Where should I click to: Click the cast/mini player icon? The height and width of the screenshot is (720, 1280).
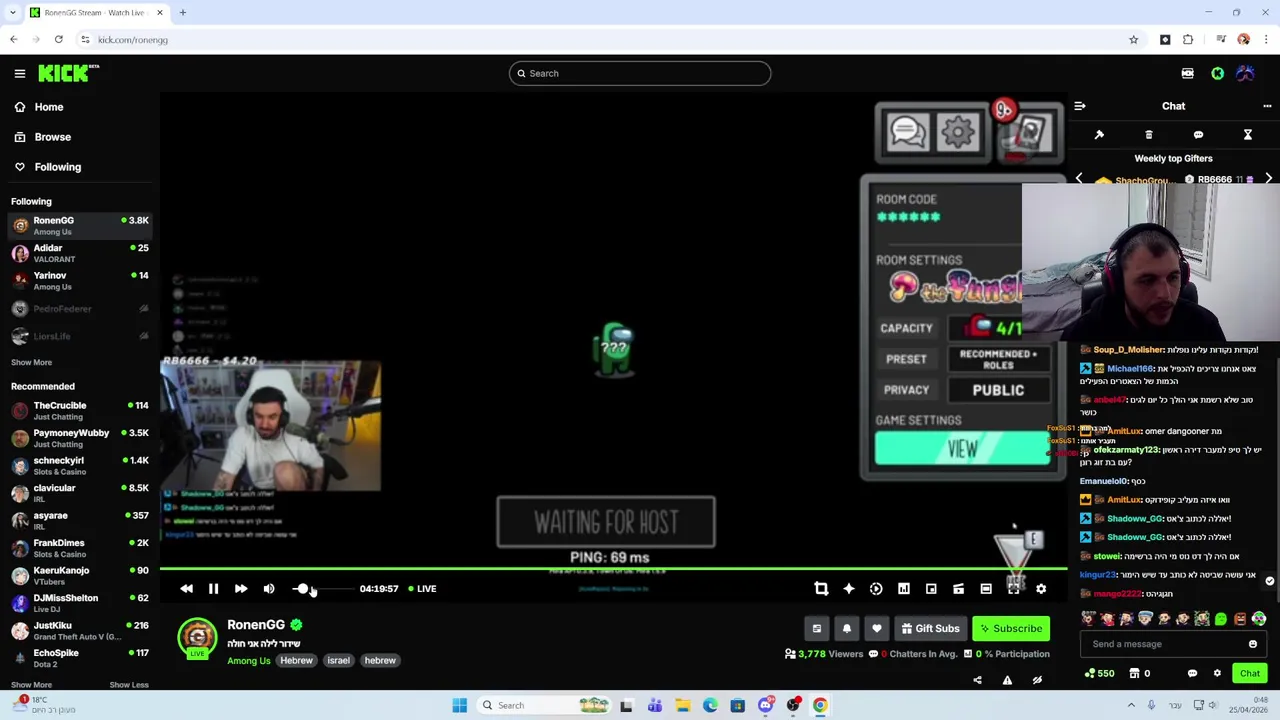coord(958,589)
